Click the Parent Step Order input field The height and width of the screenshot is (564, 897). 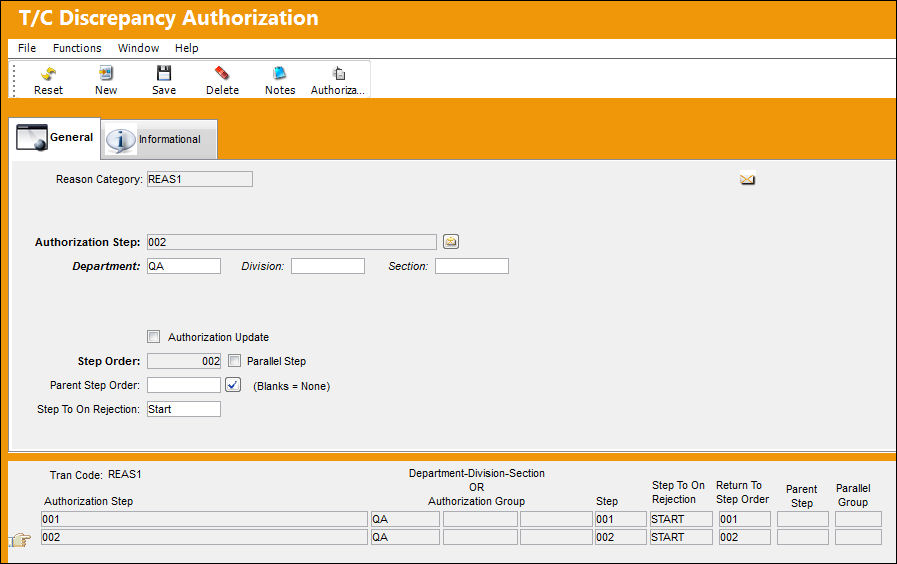pyautogui.click(x=184, y=385)
